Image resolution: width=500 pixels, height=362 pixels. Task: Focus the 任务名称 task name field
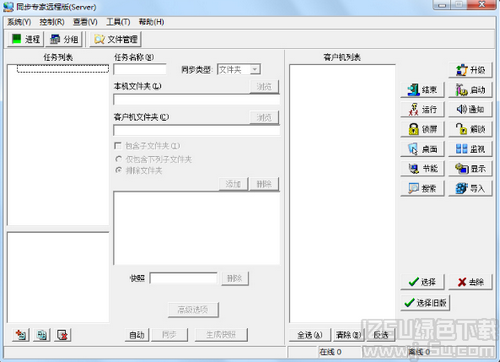pos(140,69)
